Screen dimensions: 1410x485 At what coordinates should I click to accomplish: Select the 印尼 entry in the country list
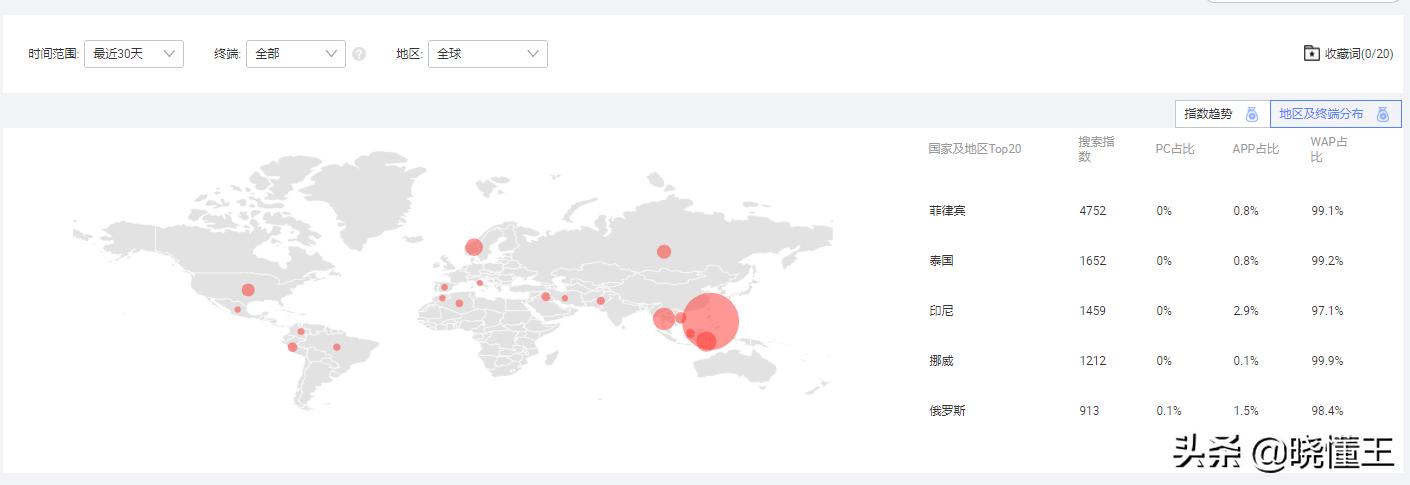click(x=941, y=311)
